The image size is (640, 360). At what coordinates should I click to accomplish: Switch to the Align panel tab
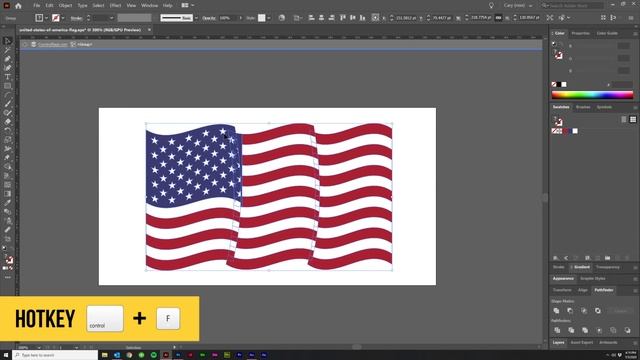pos(582,290)
